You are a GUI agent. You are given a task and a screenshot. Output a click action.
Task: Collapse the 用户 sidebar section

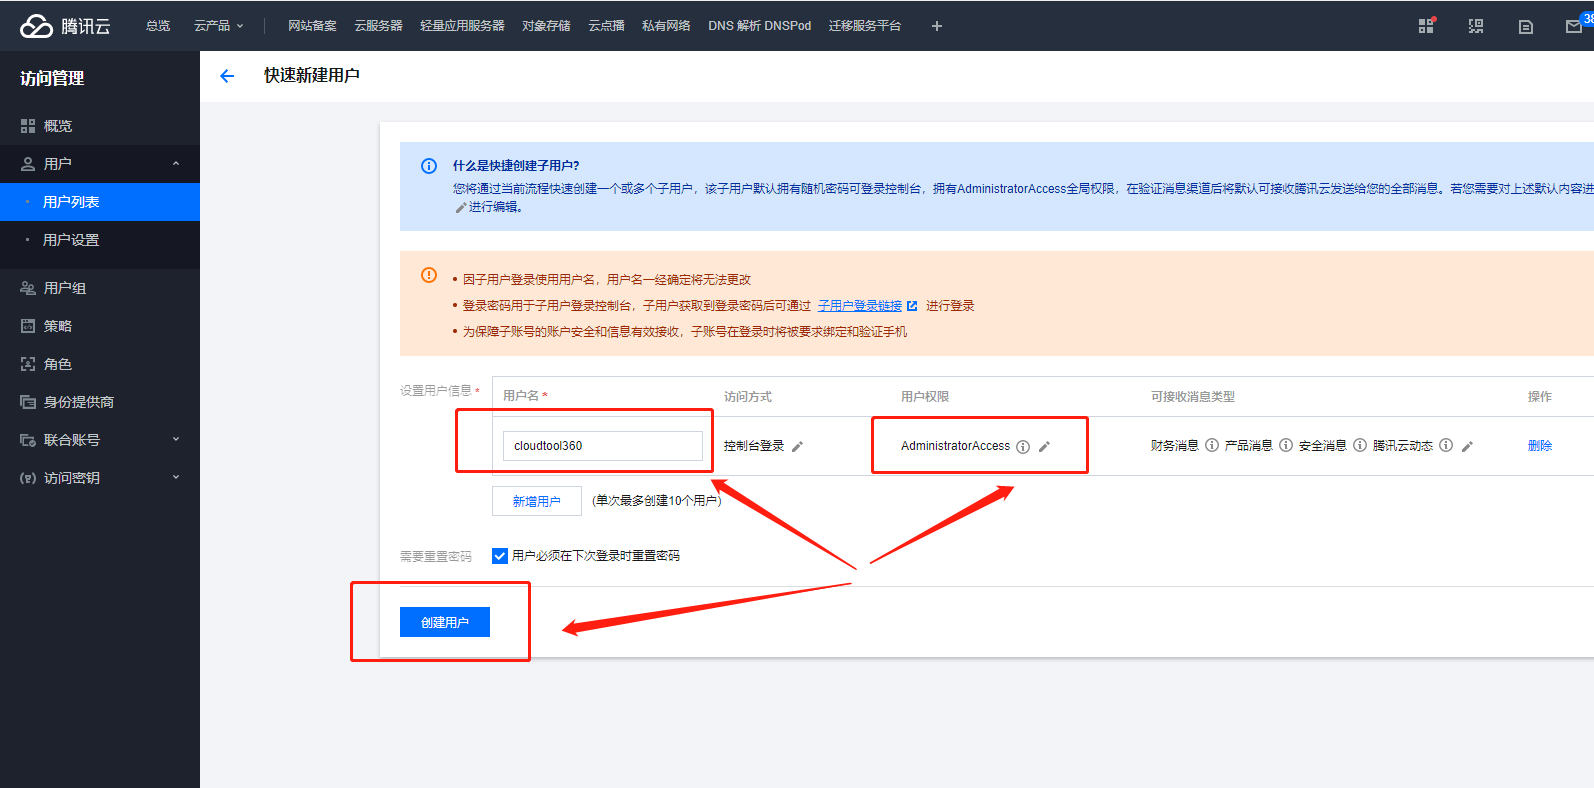point(176,164)
